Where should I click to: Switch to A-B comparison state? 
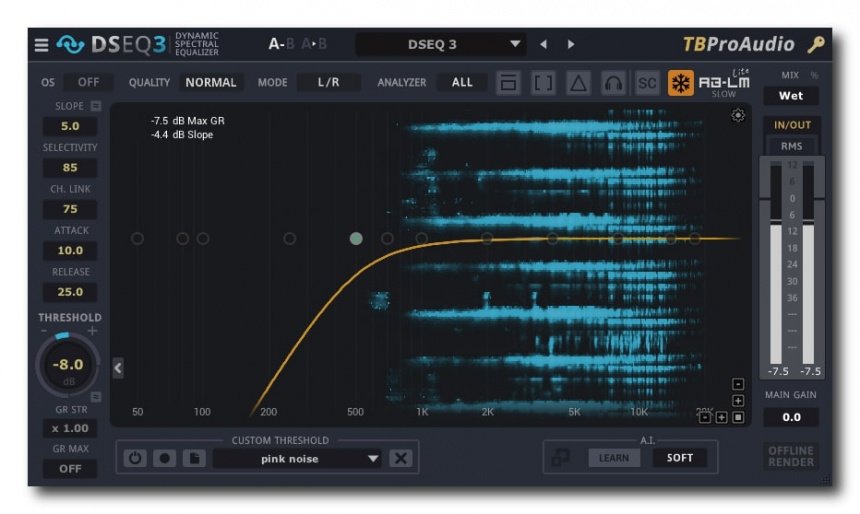coord(281,44)
